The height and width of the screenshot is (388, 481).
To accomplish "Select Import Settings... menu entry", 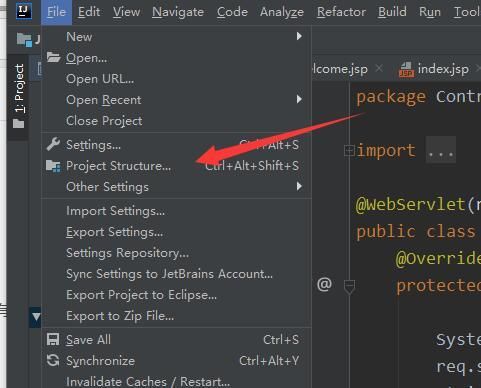I will (176, 211).
